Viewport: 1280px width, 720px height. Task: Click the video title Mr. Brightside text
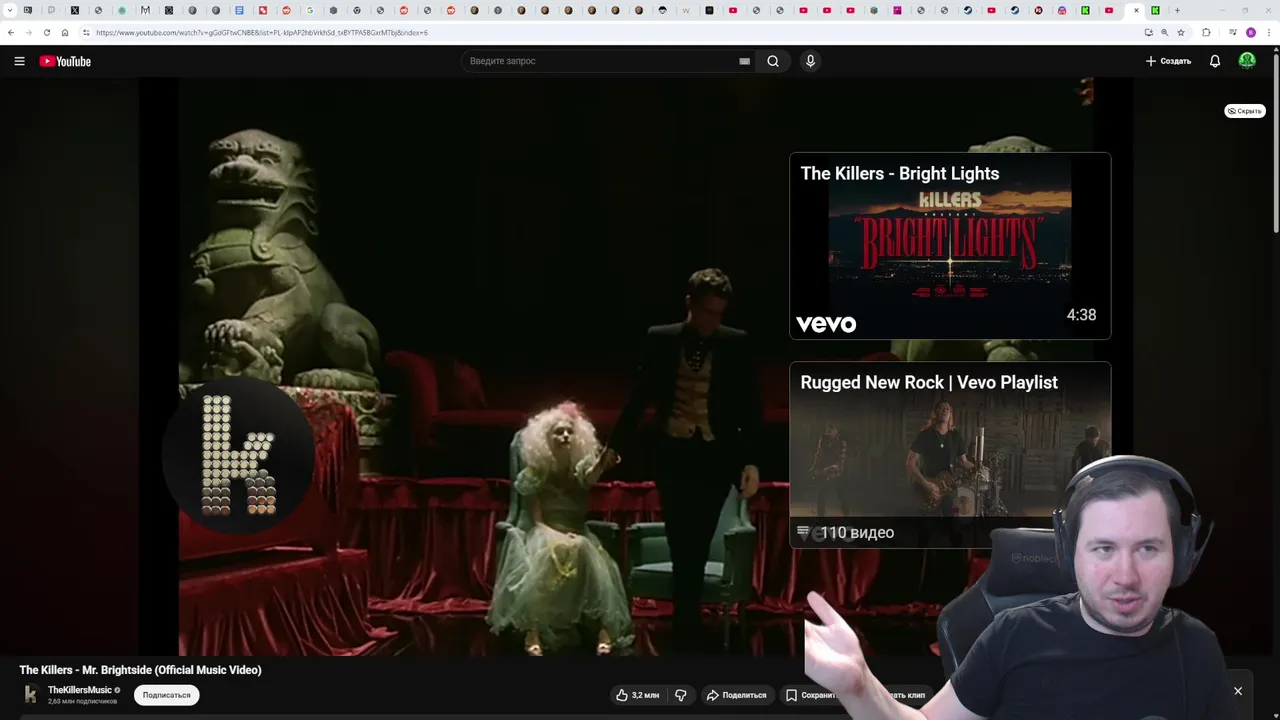pos(140,670)
